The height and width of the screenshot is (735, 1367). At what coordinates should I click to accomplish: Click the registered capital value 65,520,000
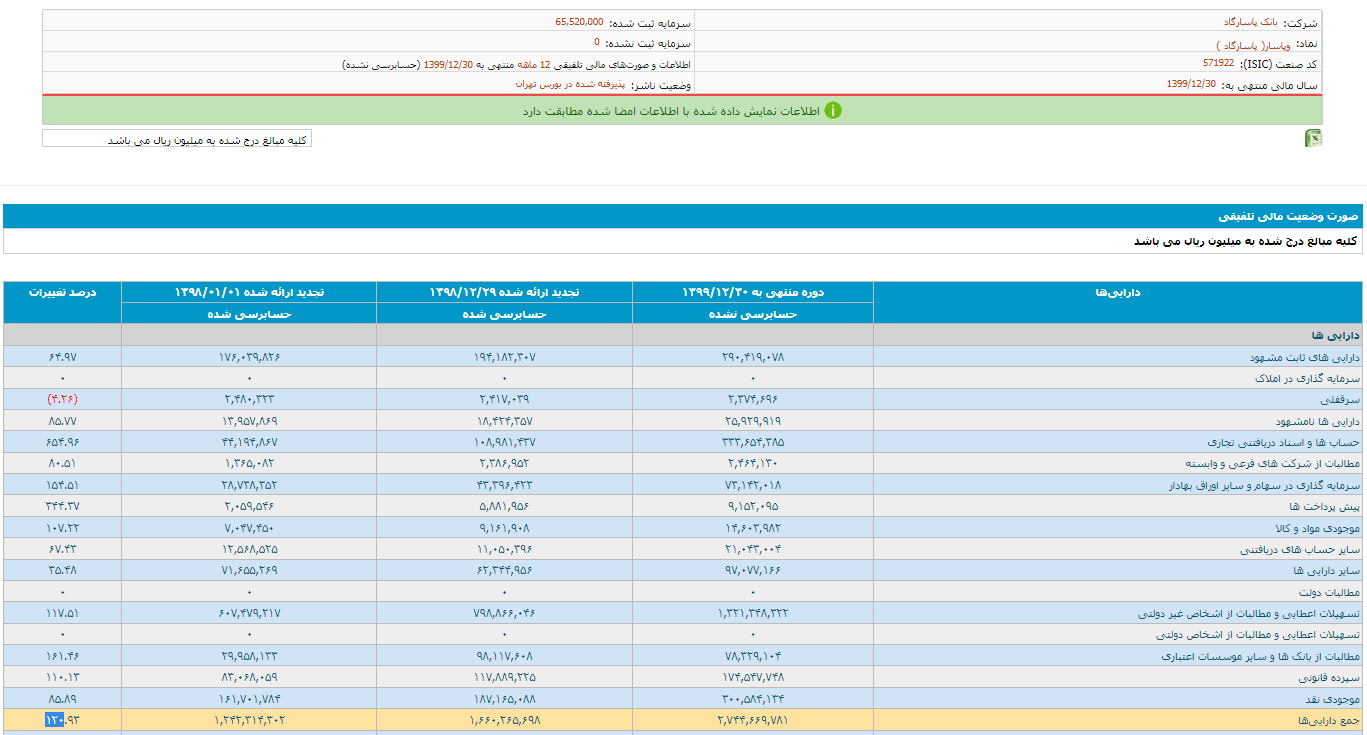(579, 21)
